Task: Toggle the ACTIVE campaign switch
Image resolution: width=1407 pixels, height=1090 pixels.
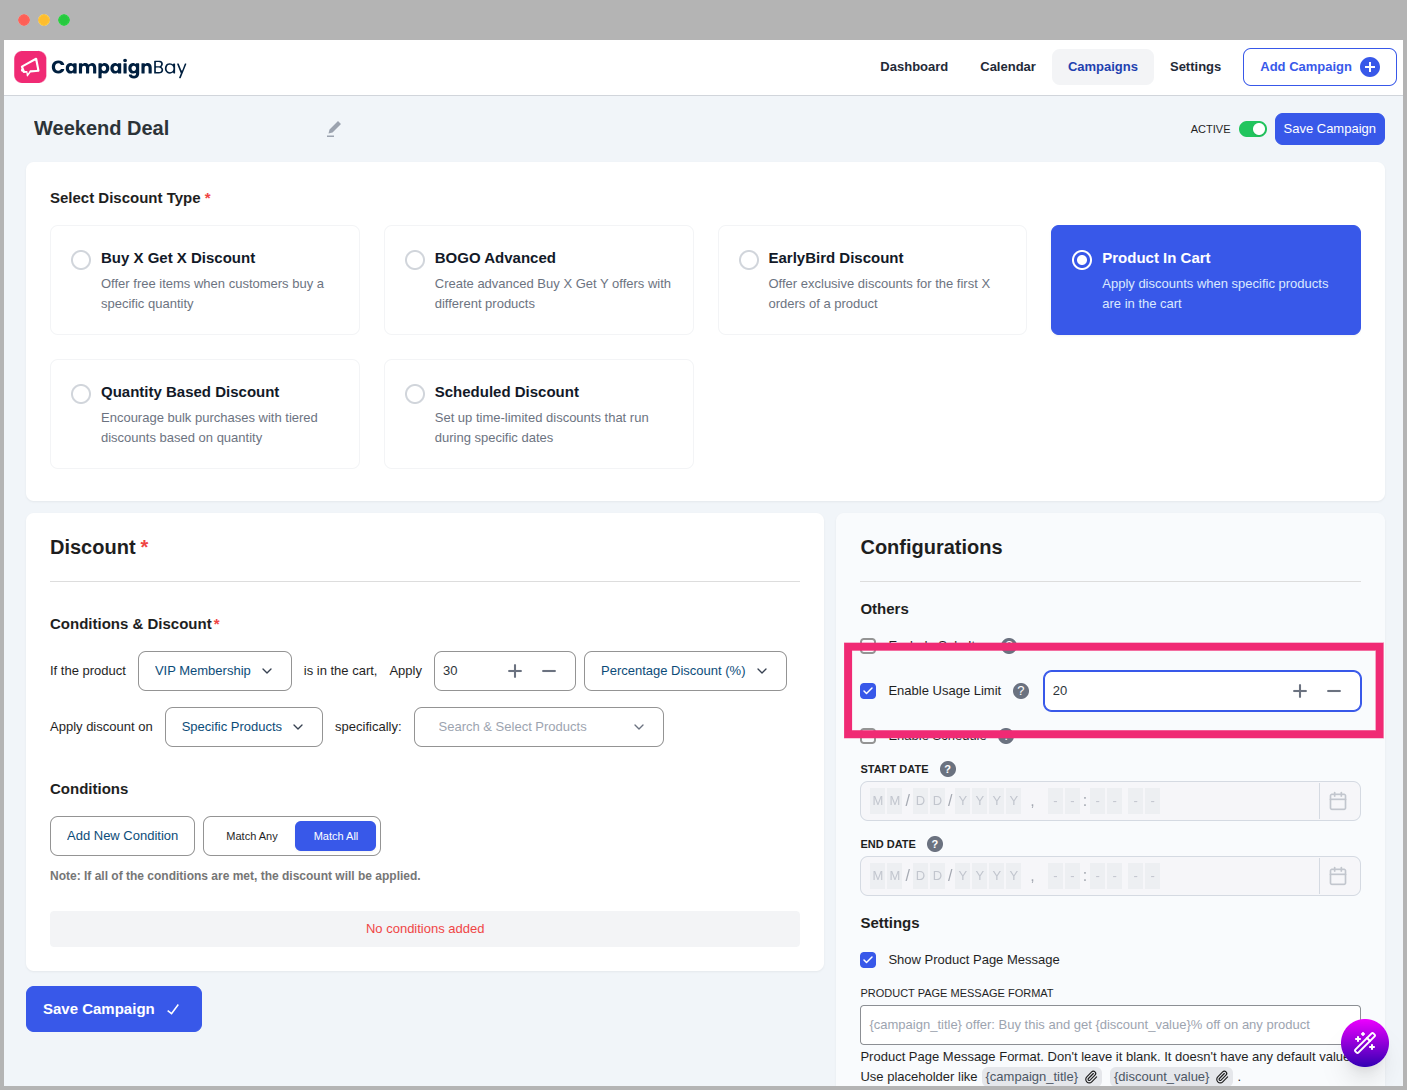Action: click(1252, 129)
